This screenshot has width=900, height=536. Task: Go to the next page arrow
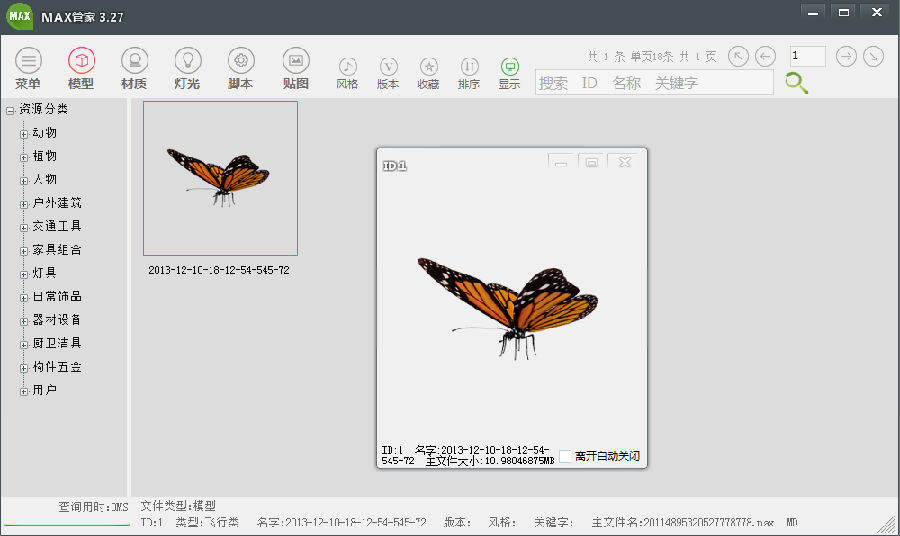point(846,57)
